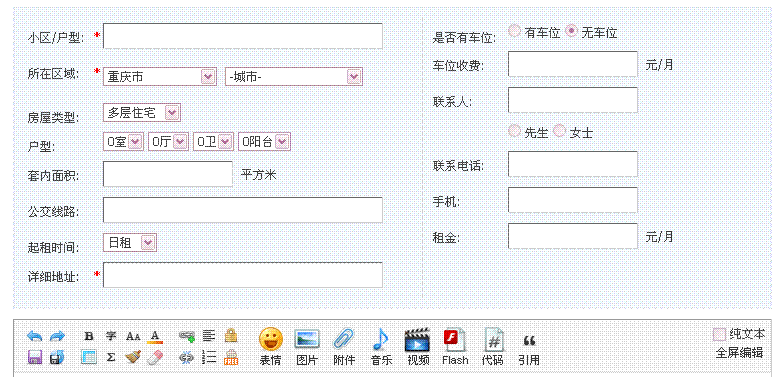Insert a quote (引用)

529,348
